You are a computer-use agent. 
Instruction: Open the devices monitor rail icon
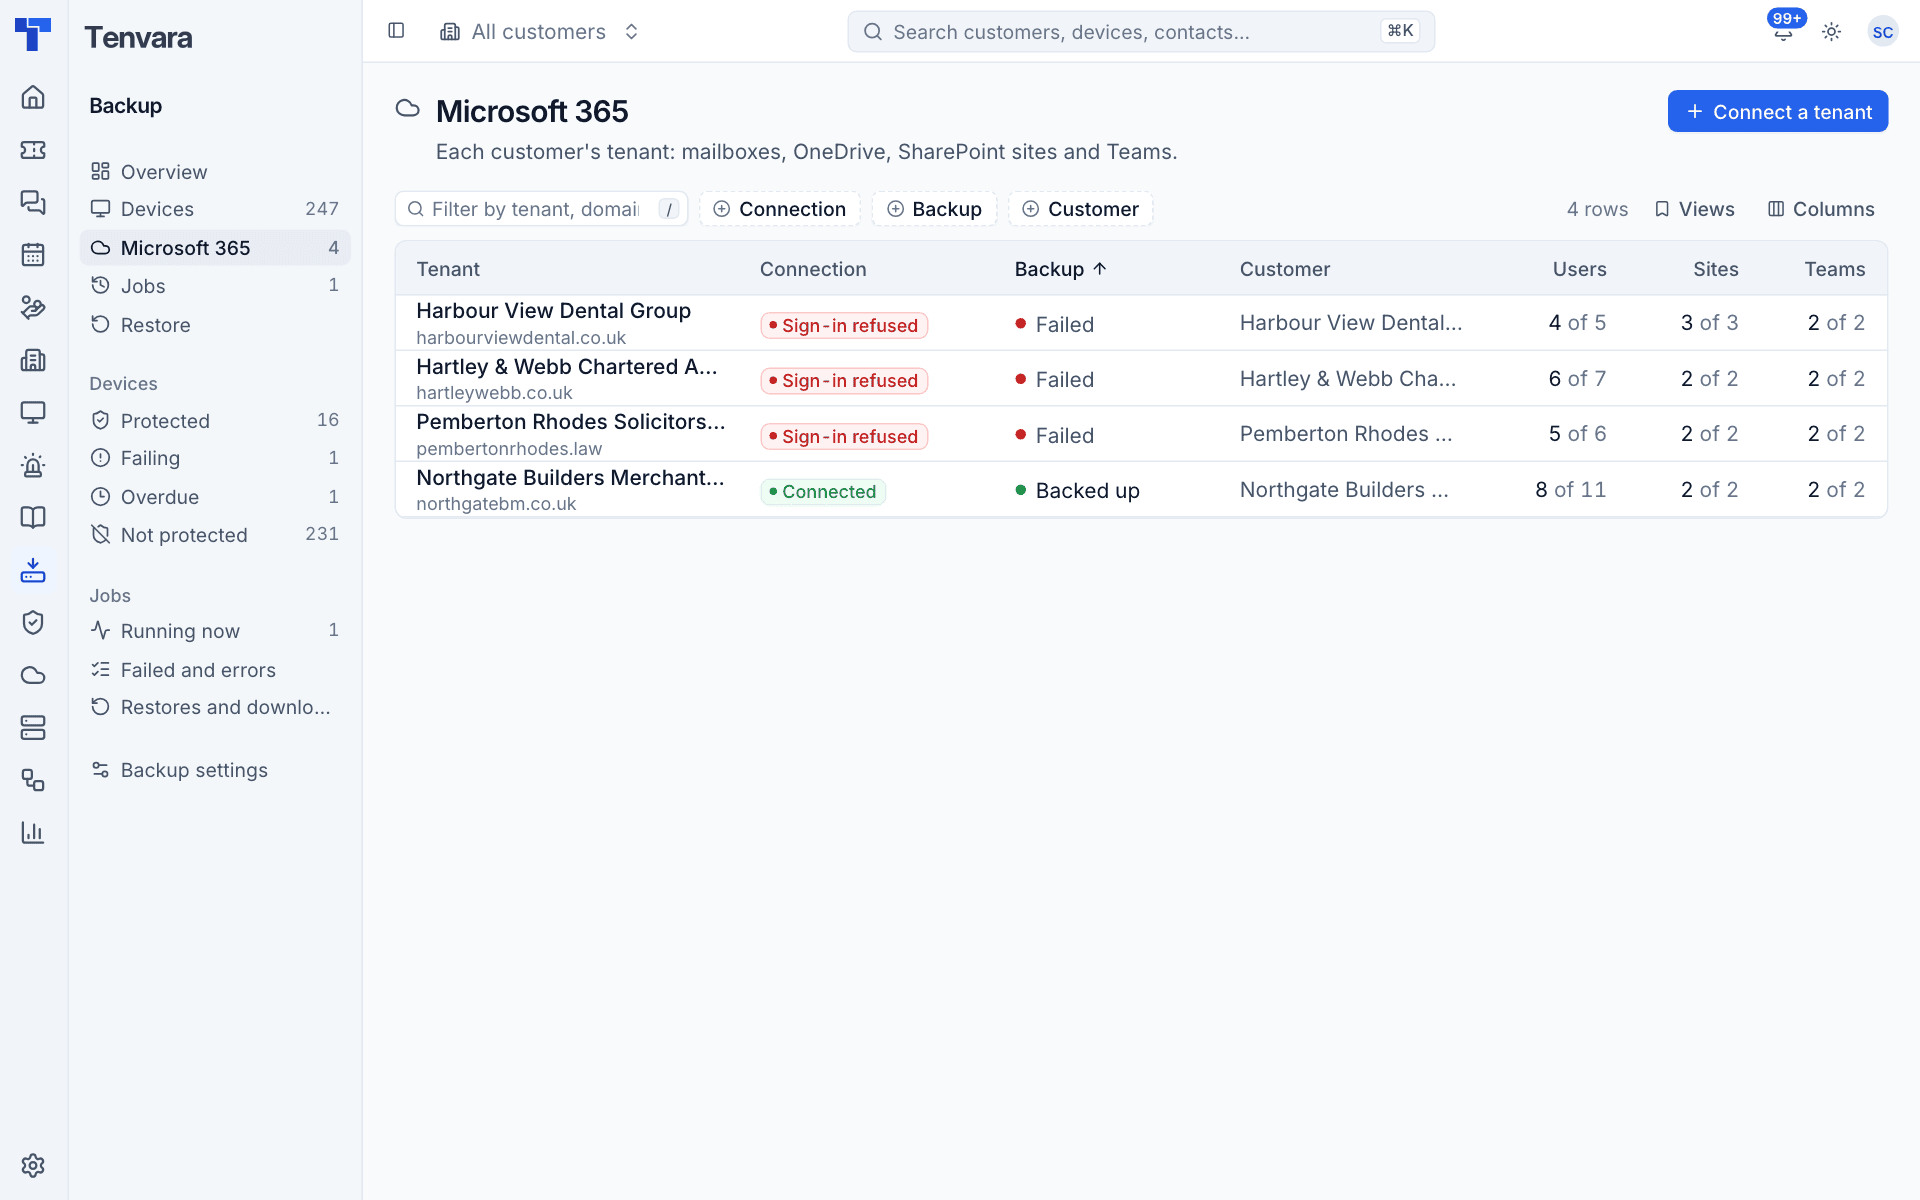coord(33,412)
